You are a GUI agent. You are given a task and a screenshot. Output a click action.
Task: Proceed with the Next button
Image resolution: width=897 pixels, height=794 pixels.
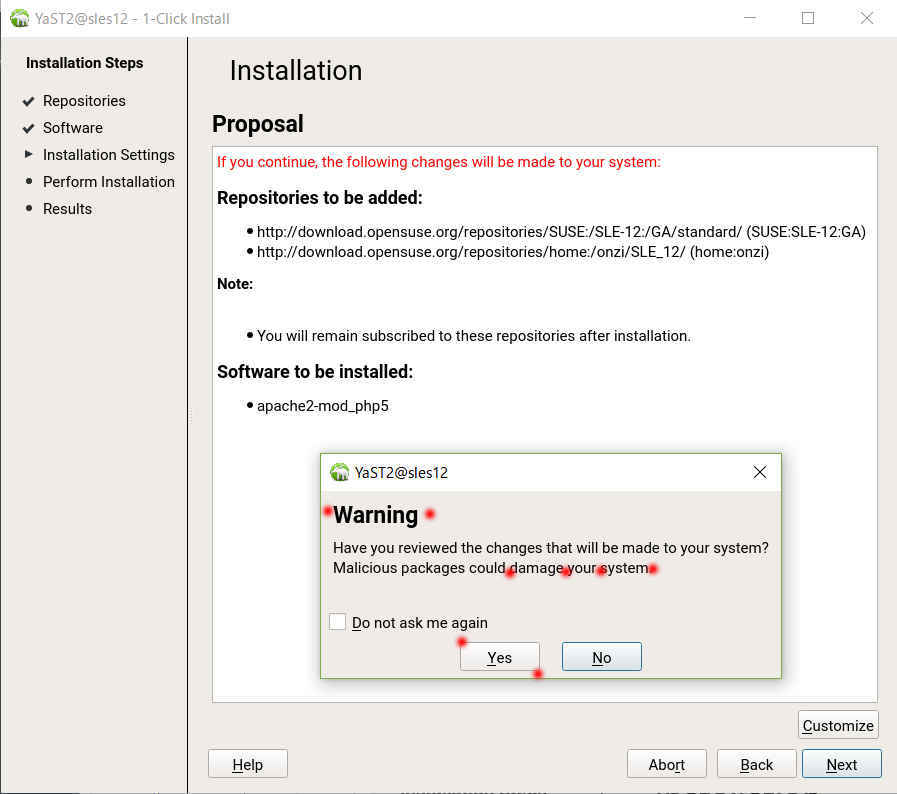842,764
